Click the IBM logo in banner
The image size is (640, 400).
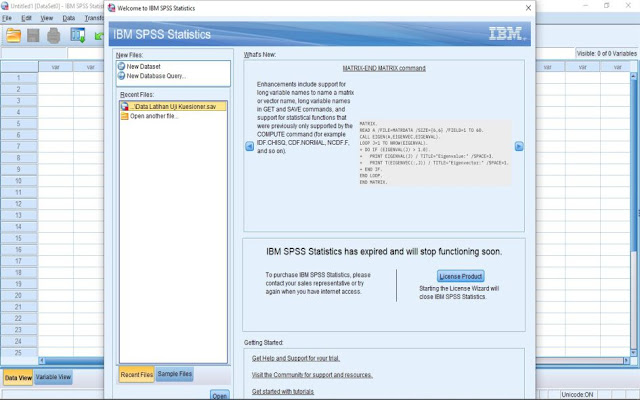click(507, 33)
